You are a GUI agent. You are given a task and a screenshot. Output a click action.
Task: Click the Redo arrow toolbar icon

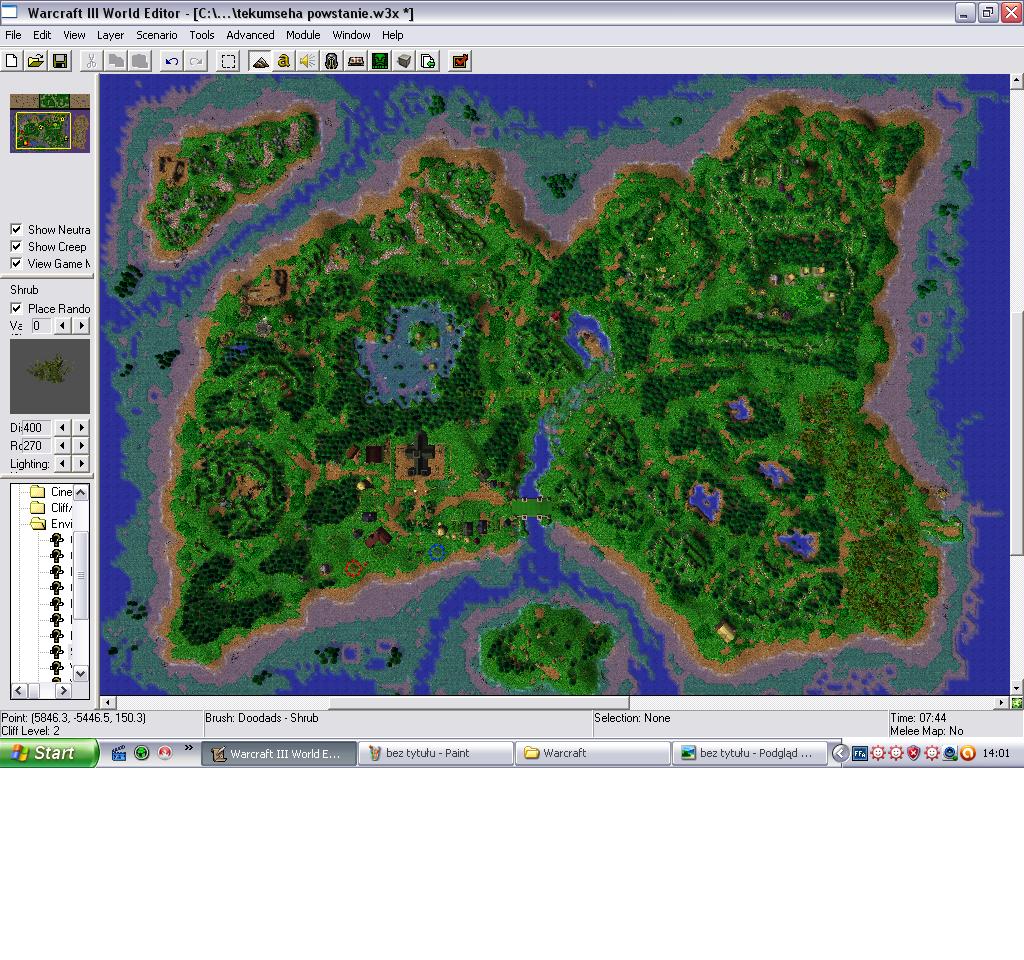click(195, 61)
